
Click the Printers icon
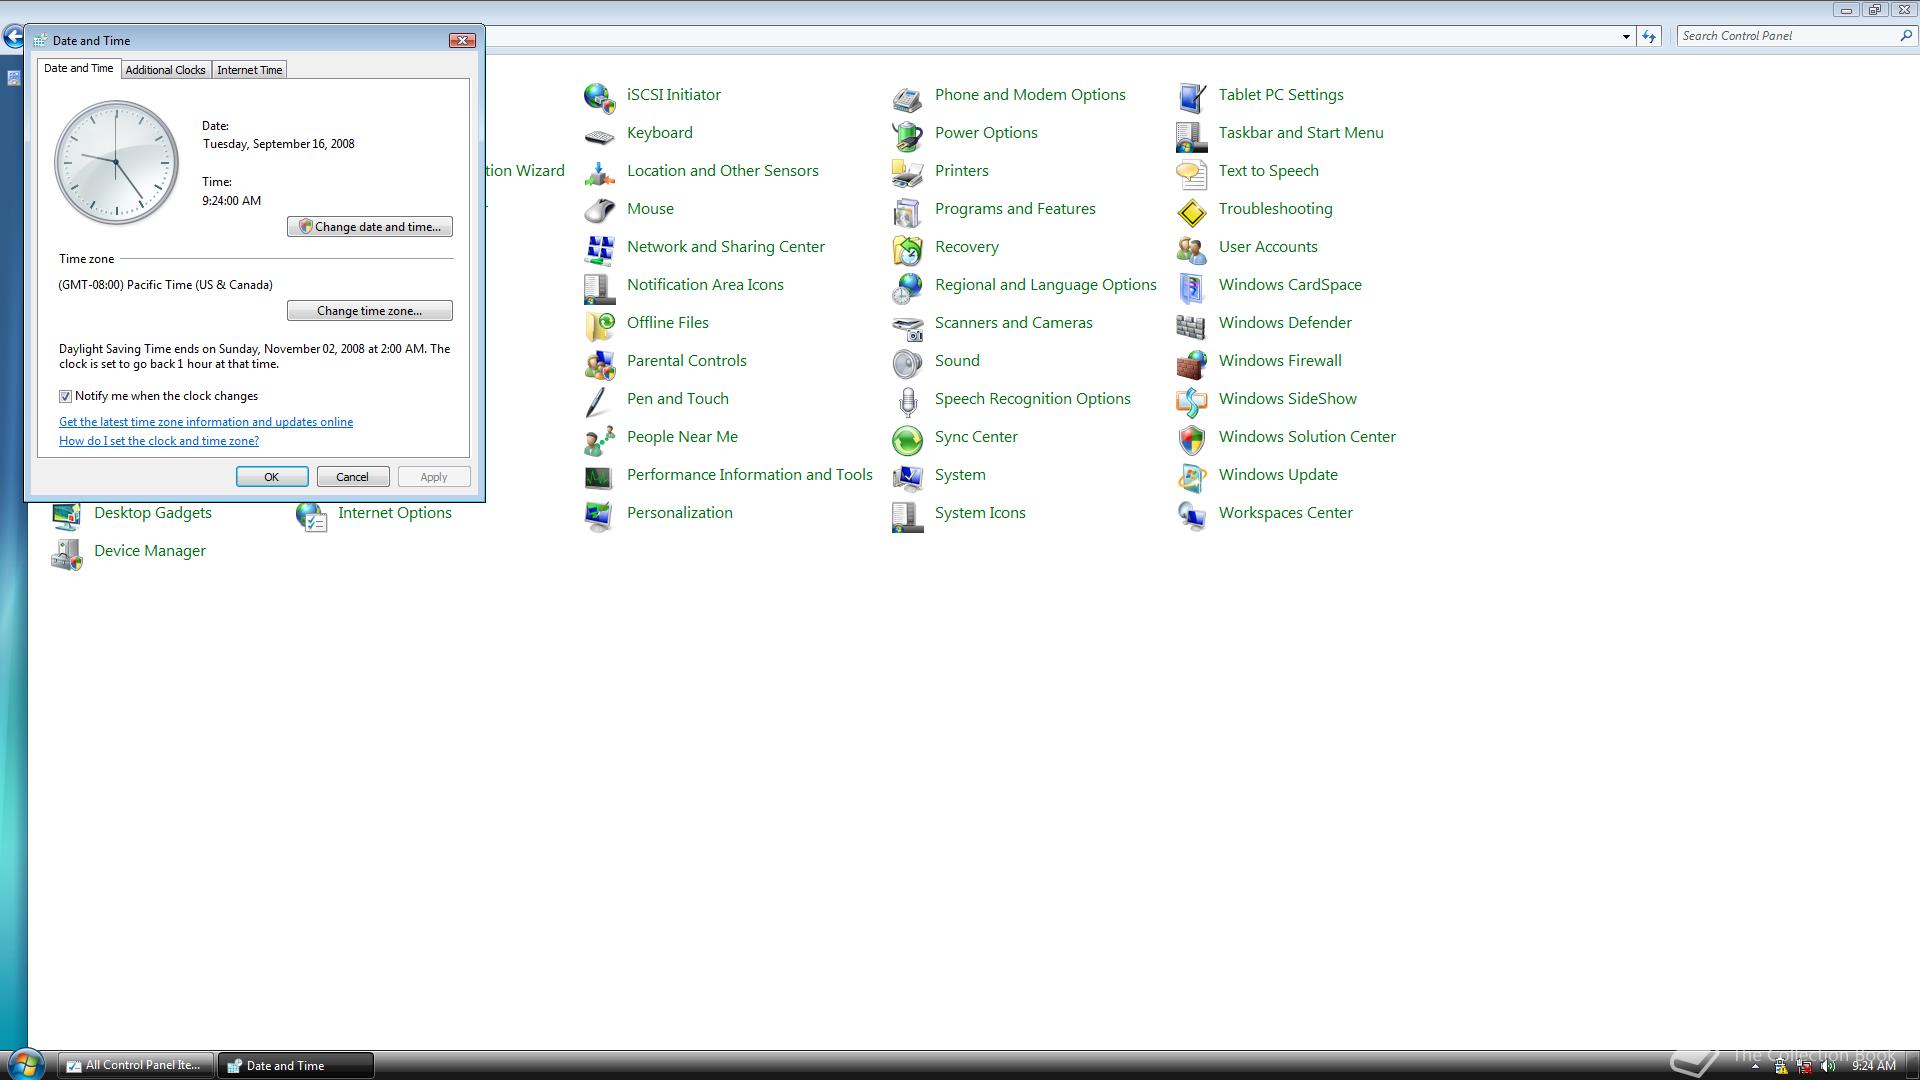pyautogui.click(x=907, y=172)
